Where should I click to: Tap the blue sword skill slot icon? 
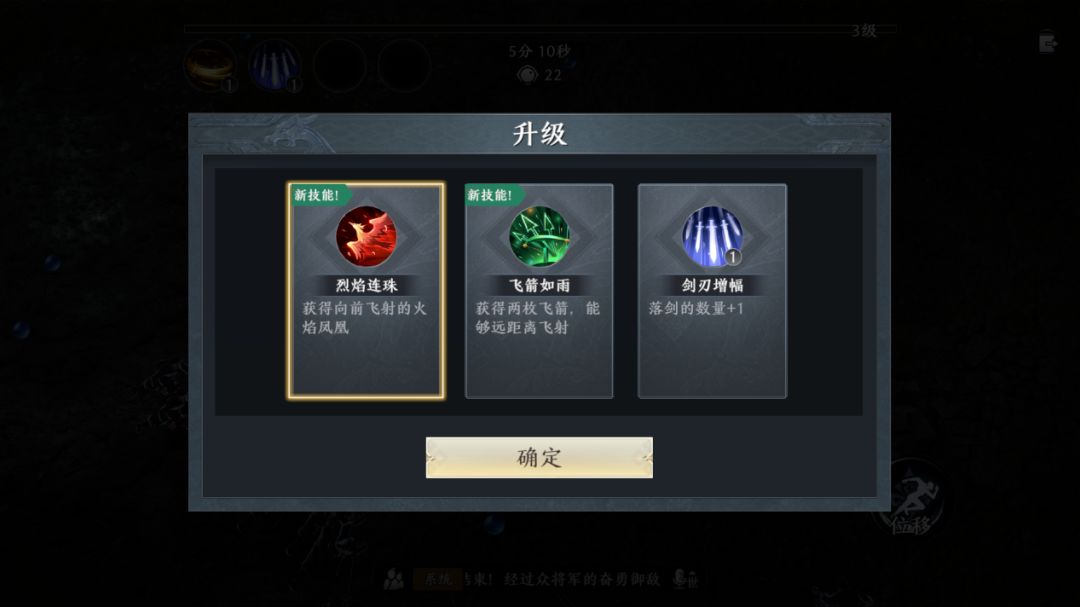(275, 65)
